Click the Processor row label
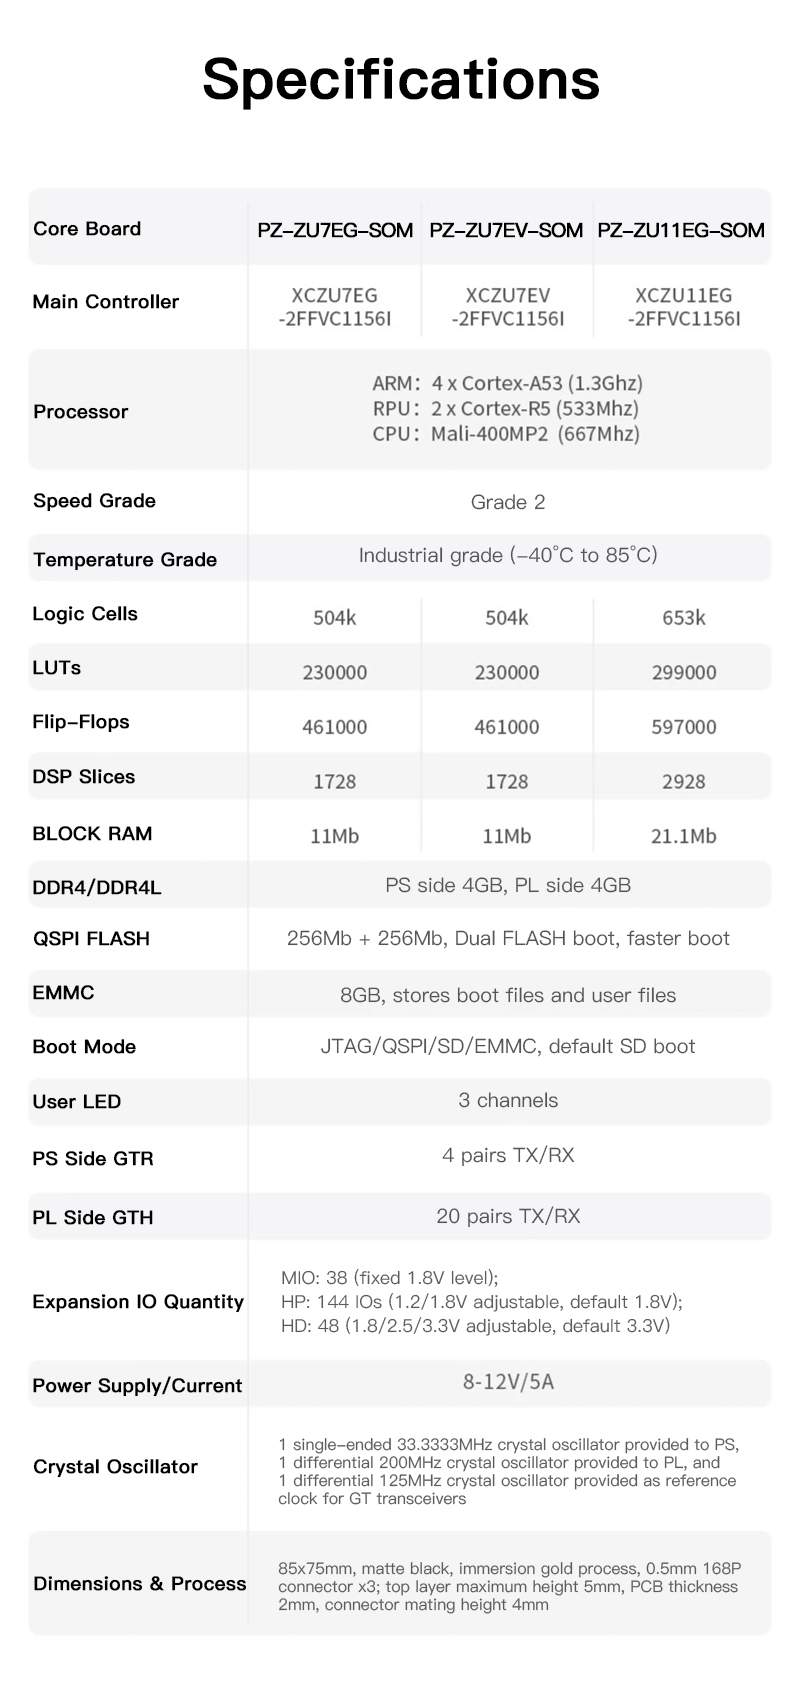This screenshot has height=1707, width=800. 81,411
